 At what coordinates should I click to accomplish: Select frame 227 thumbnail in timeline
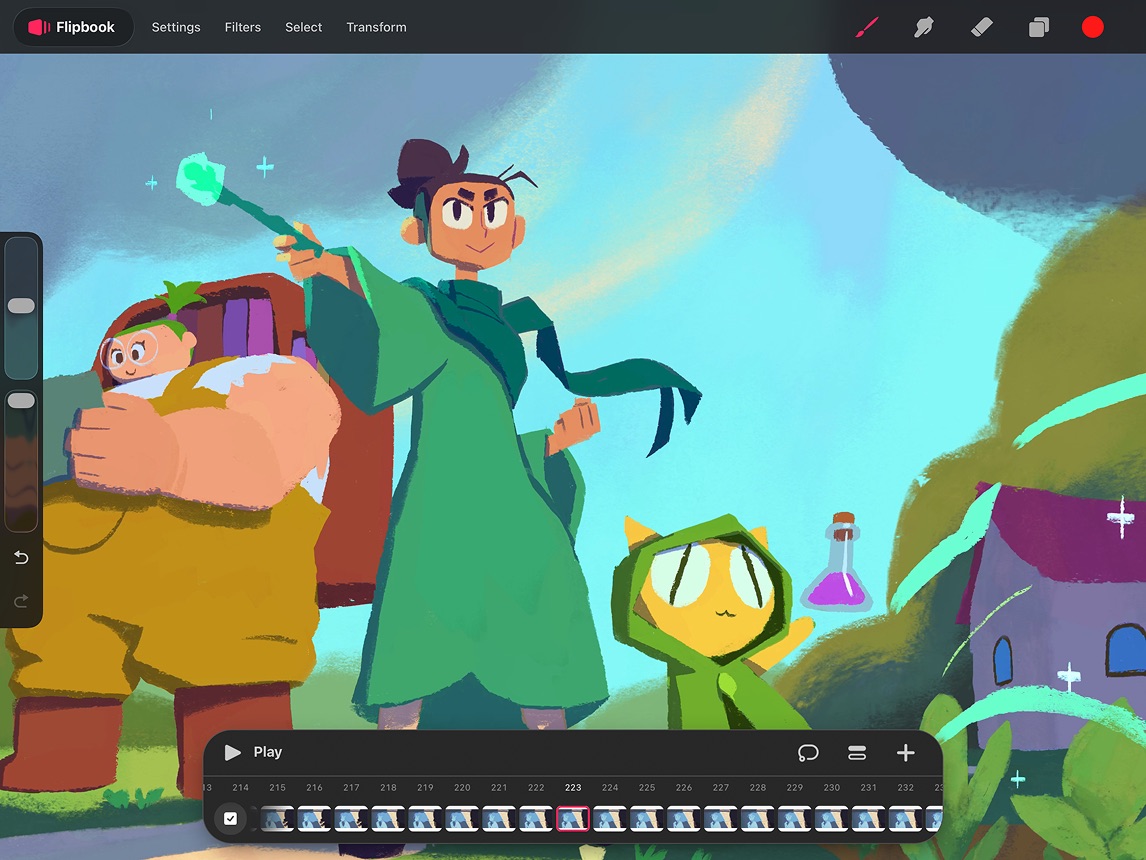tap(720, 819)
